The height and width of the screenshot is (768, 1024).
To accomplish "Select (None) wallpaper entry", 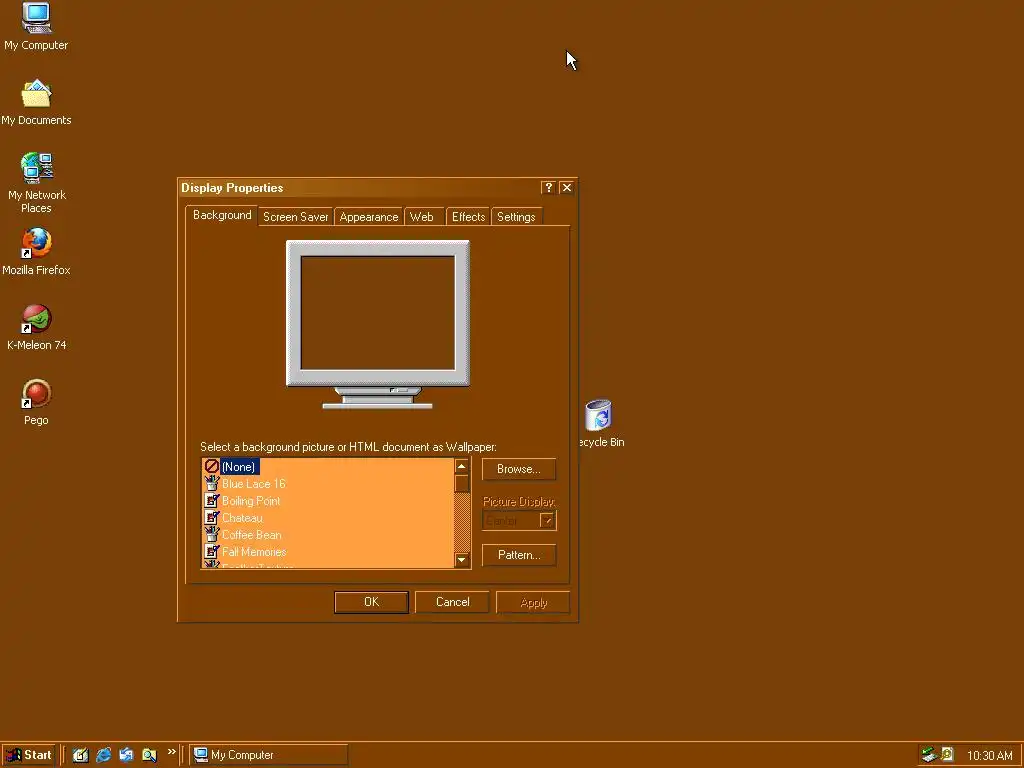I will (238, 466).
